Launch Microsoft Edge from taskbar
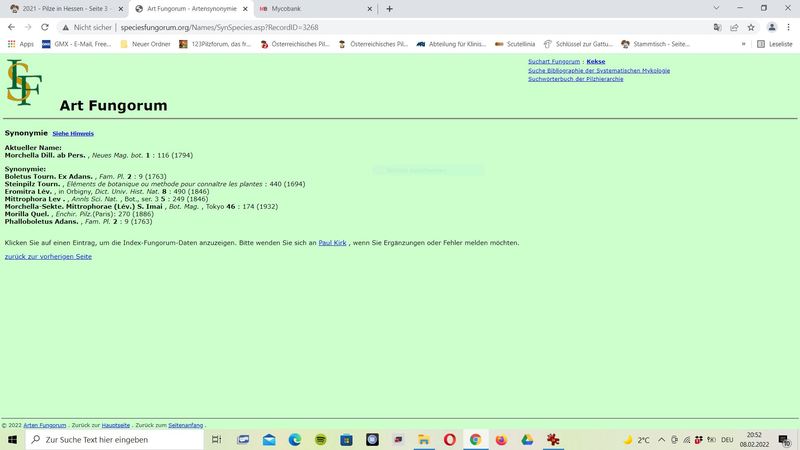The height and width of the screenshot is (450, 800). coord(295,440)
